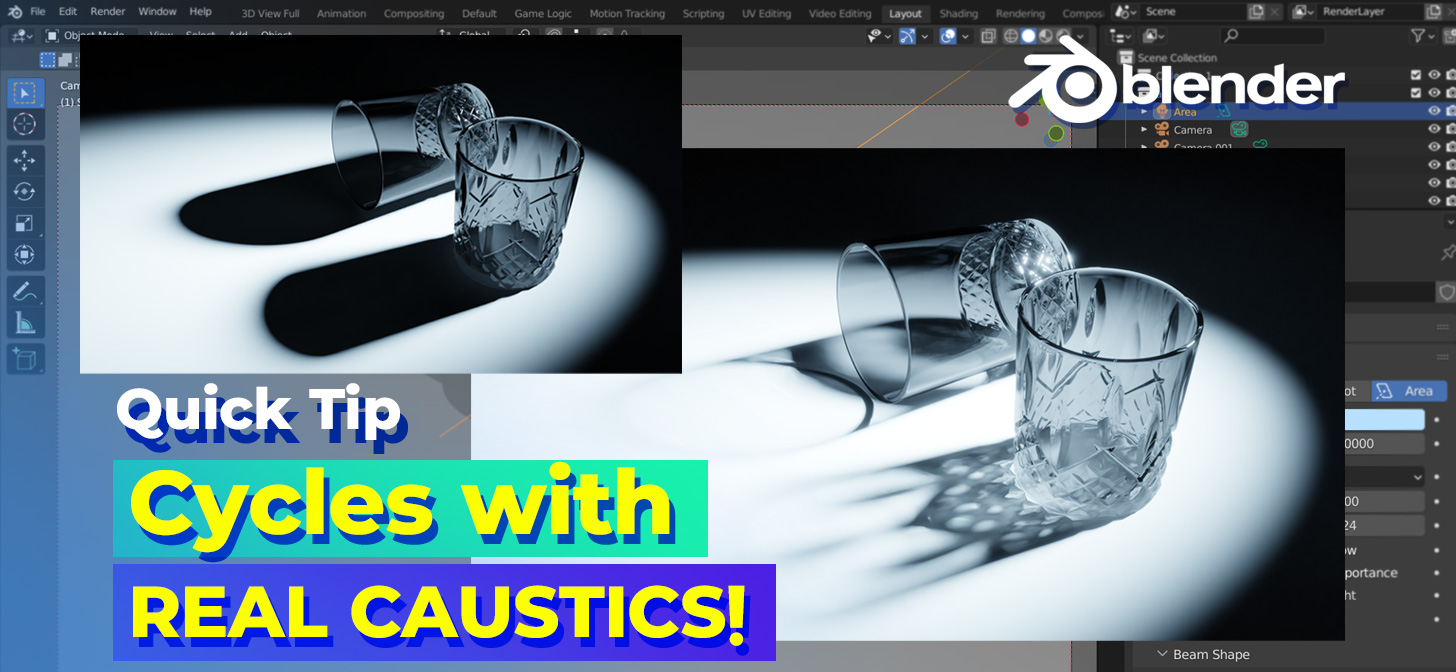Image resolution: width=1456 pixels, height=672 pixels.
Task: Click the green Y axis gizmo ball
Action: (1056, 133)
